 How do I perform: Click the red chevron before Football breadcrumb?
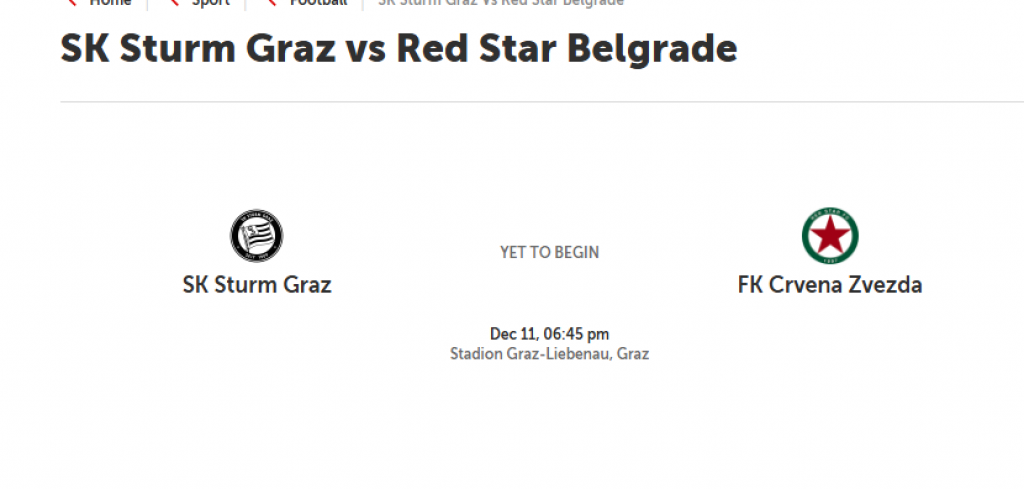(x=272, y=3)
